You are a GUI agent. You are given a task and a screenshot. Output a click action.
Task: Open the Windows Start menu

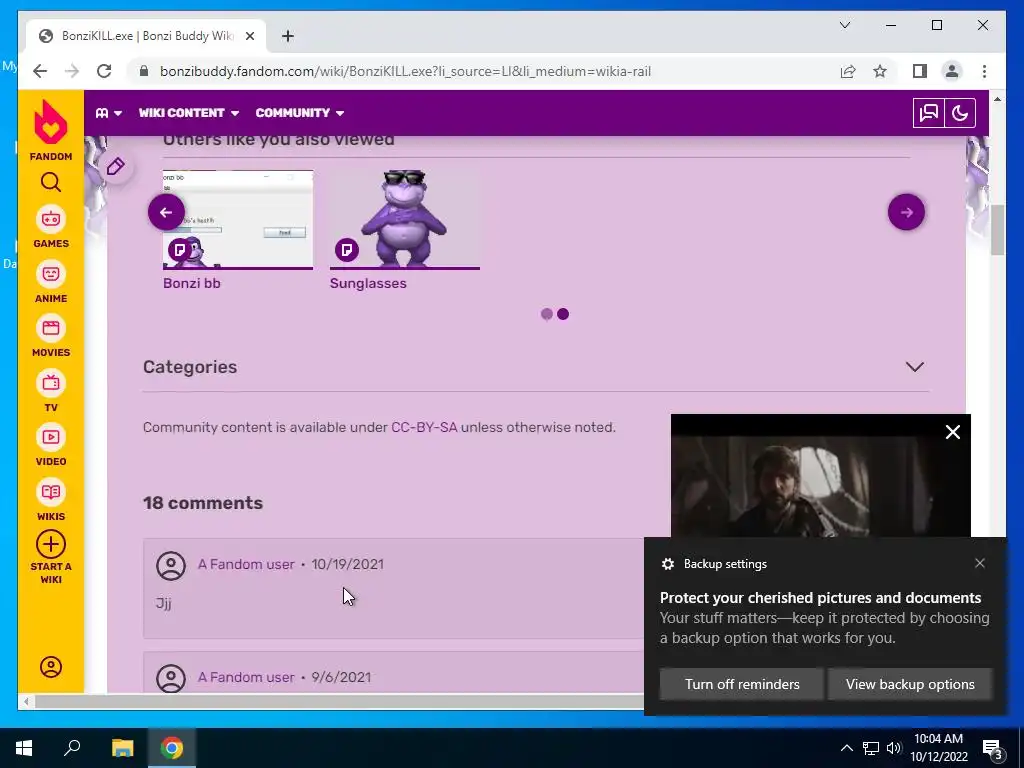point(24,748)
